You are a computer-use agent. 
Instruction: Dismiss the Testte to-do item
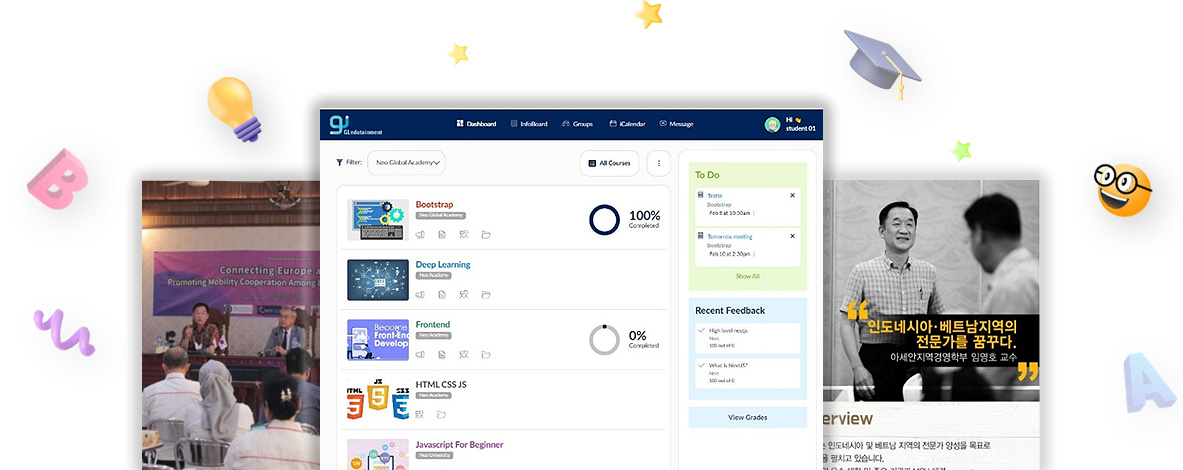792,195
